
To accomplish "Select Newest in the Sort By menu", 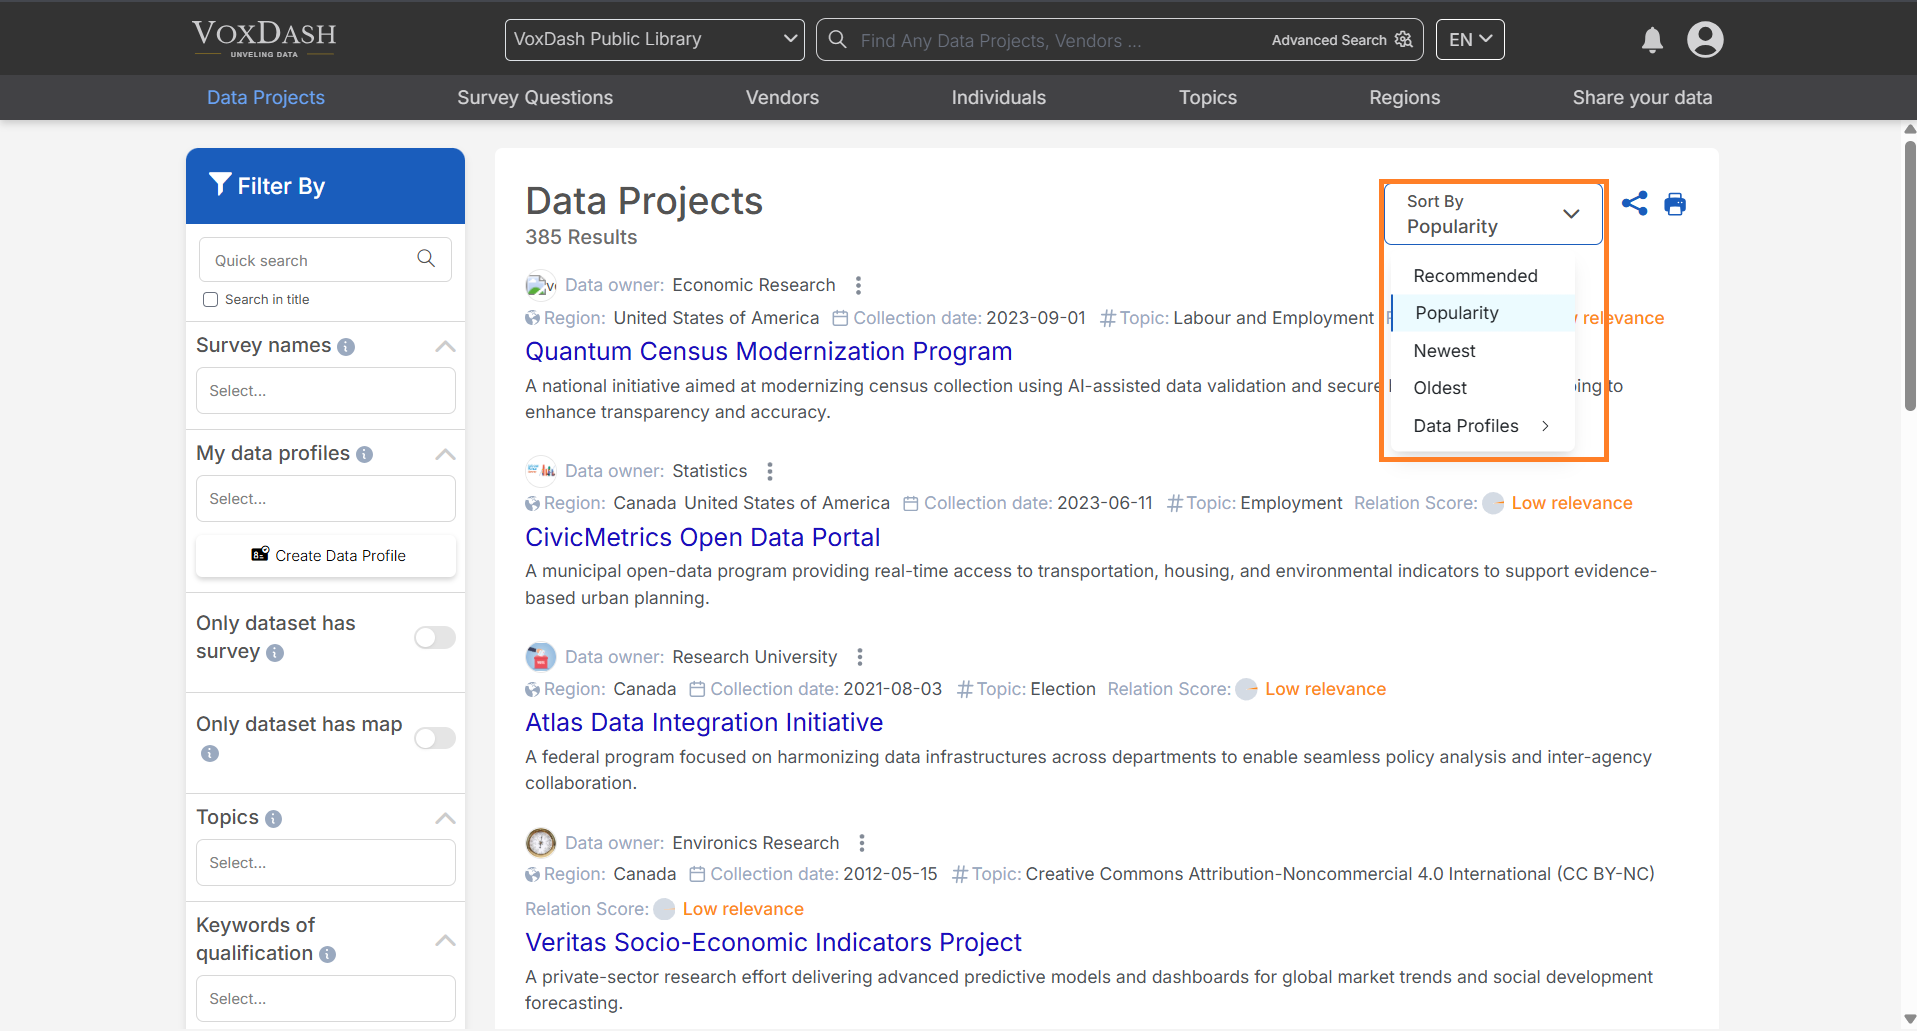I will tap(1444, 350).
